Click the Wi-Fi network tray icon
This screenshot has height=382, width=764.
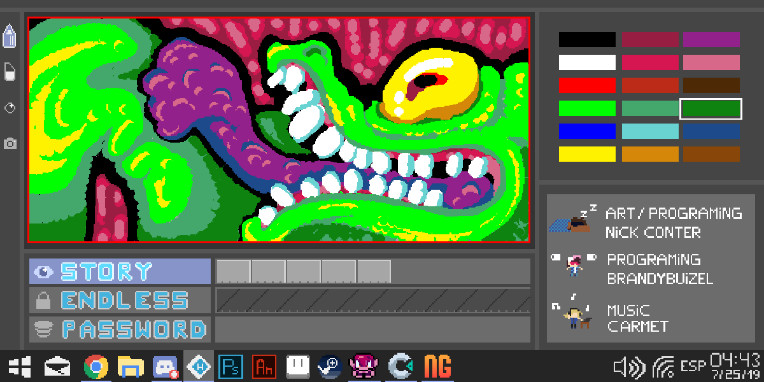663,367
